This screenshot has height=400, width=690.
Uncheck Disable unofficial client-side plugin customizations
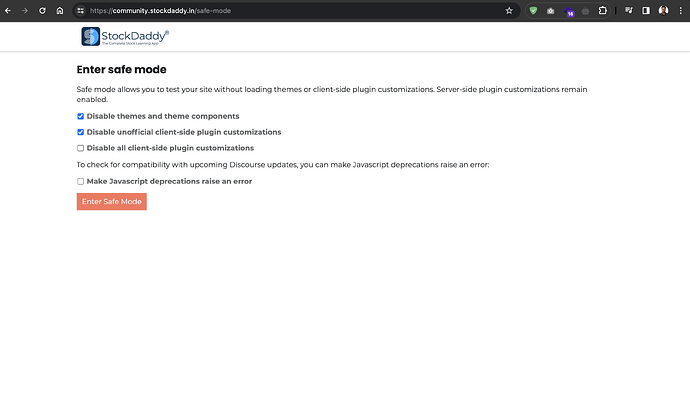81,132
